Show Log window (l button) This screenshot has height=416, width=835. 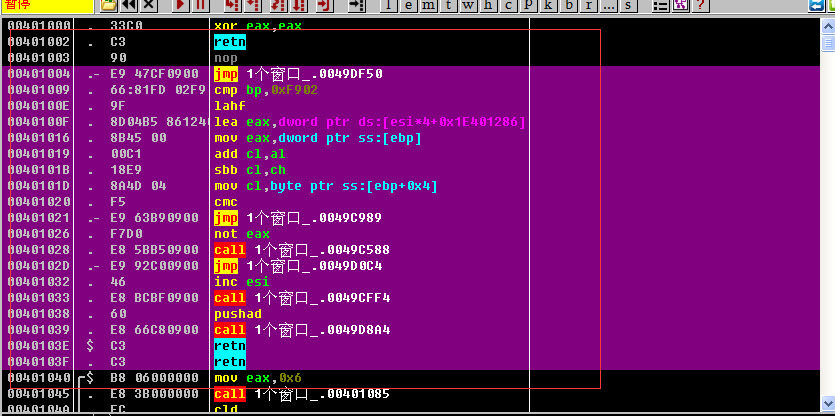[x=388, y=5]
